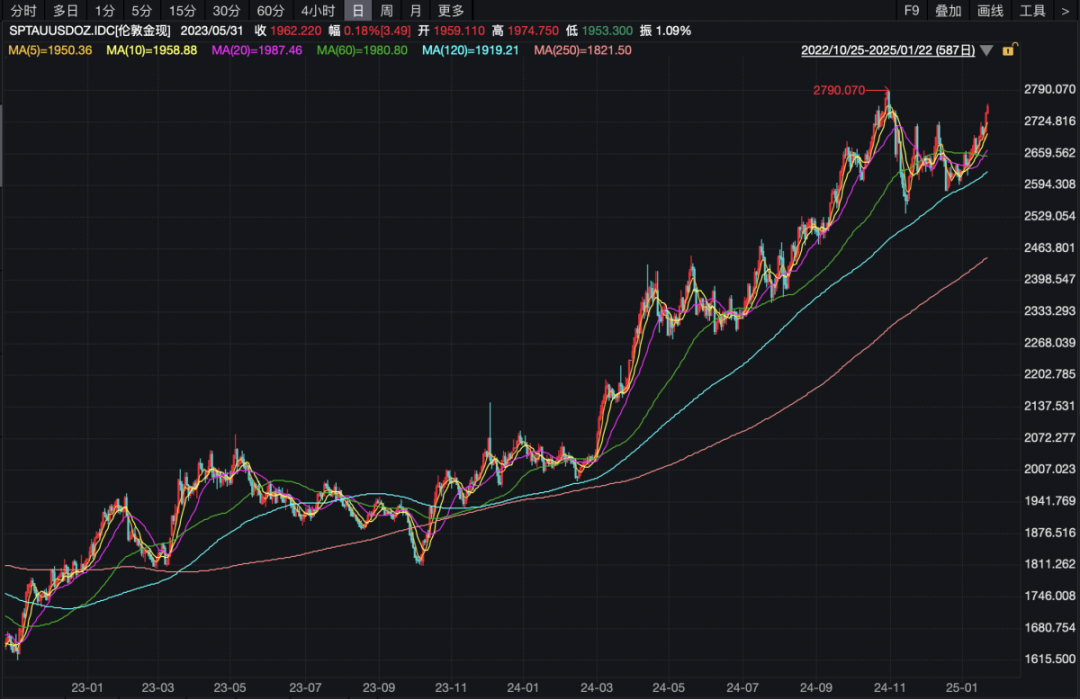Open the 叠加 overlay option
Viewport: 1080px width, 700px height.
[x=948, y=10]
